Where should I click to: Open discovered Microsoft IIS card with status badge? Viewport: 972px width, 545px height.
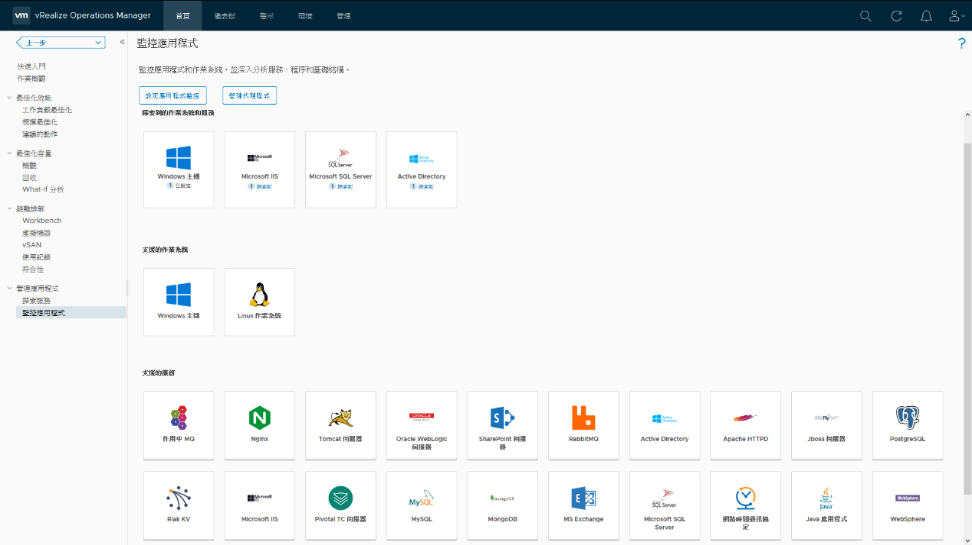(259, 169)
